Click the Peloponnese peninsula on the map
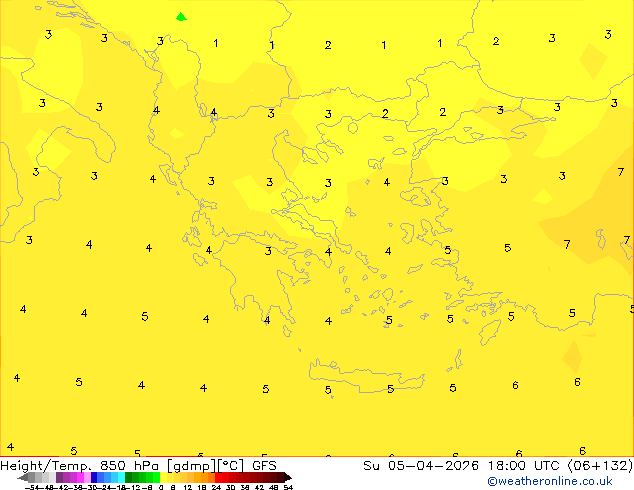The image size is (634, 490). coord(259,275)
